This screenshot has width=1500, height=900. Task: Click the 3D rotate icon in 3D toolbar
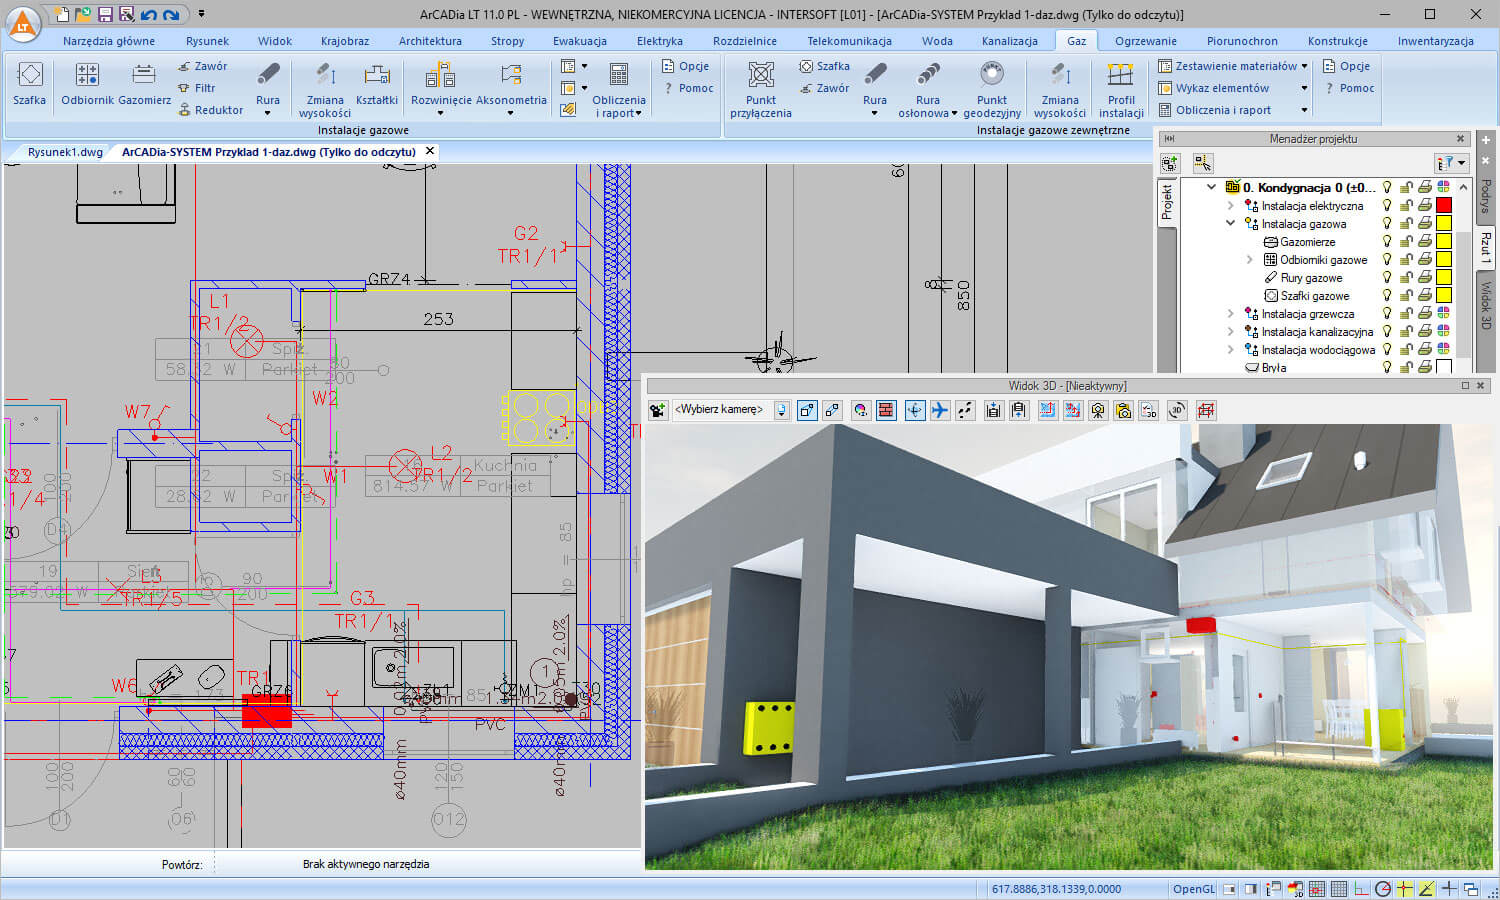pos(1177,410)
